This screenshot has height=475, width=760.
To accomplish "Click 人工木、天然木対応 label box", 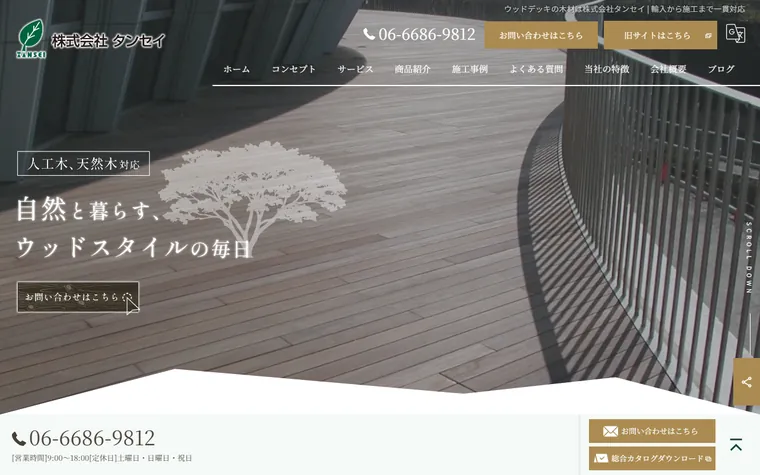I will (83, 164).
